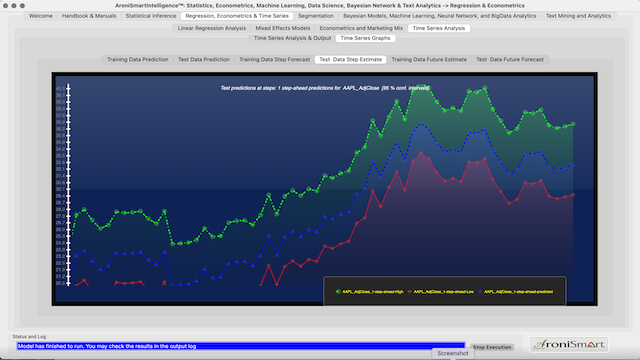
Task: Click the AroniSmart logo
Action: point(569,344)
